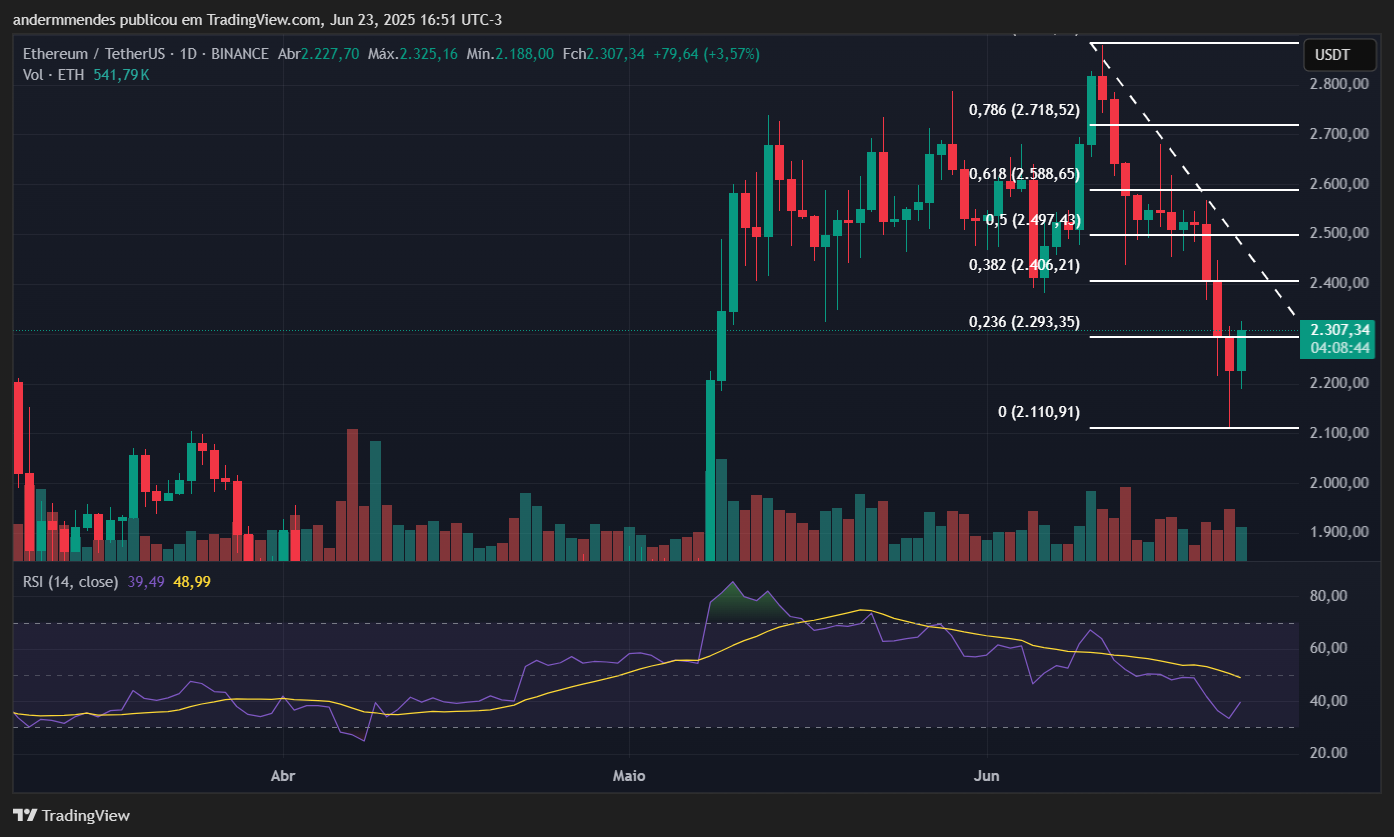1394x837 pixels.
Task: Click the Abr month label on time axis
Action: (284, 775)
